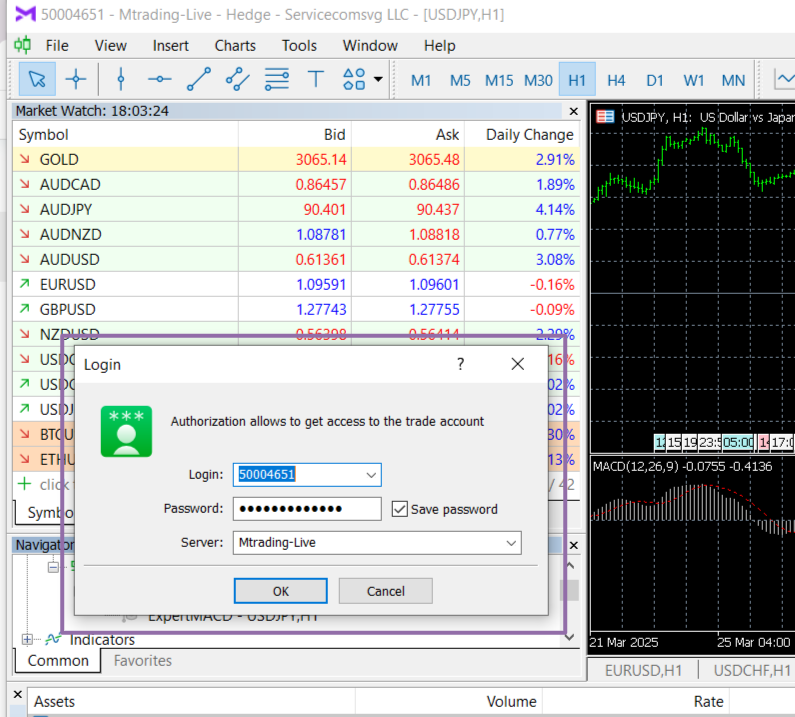This screenshot has width=795, height=717.
Task: Switch to the EURUSD,H1 chart tab
Action: pos(643,670)
